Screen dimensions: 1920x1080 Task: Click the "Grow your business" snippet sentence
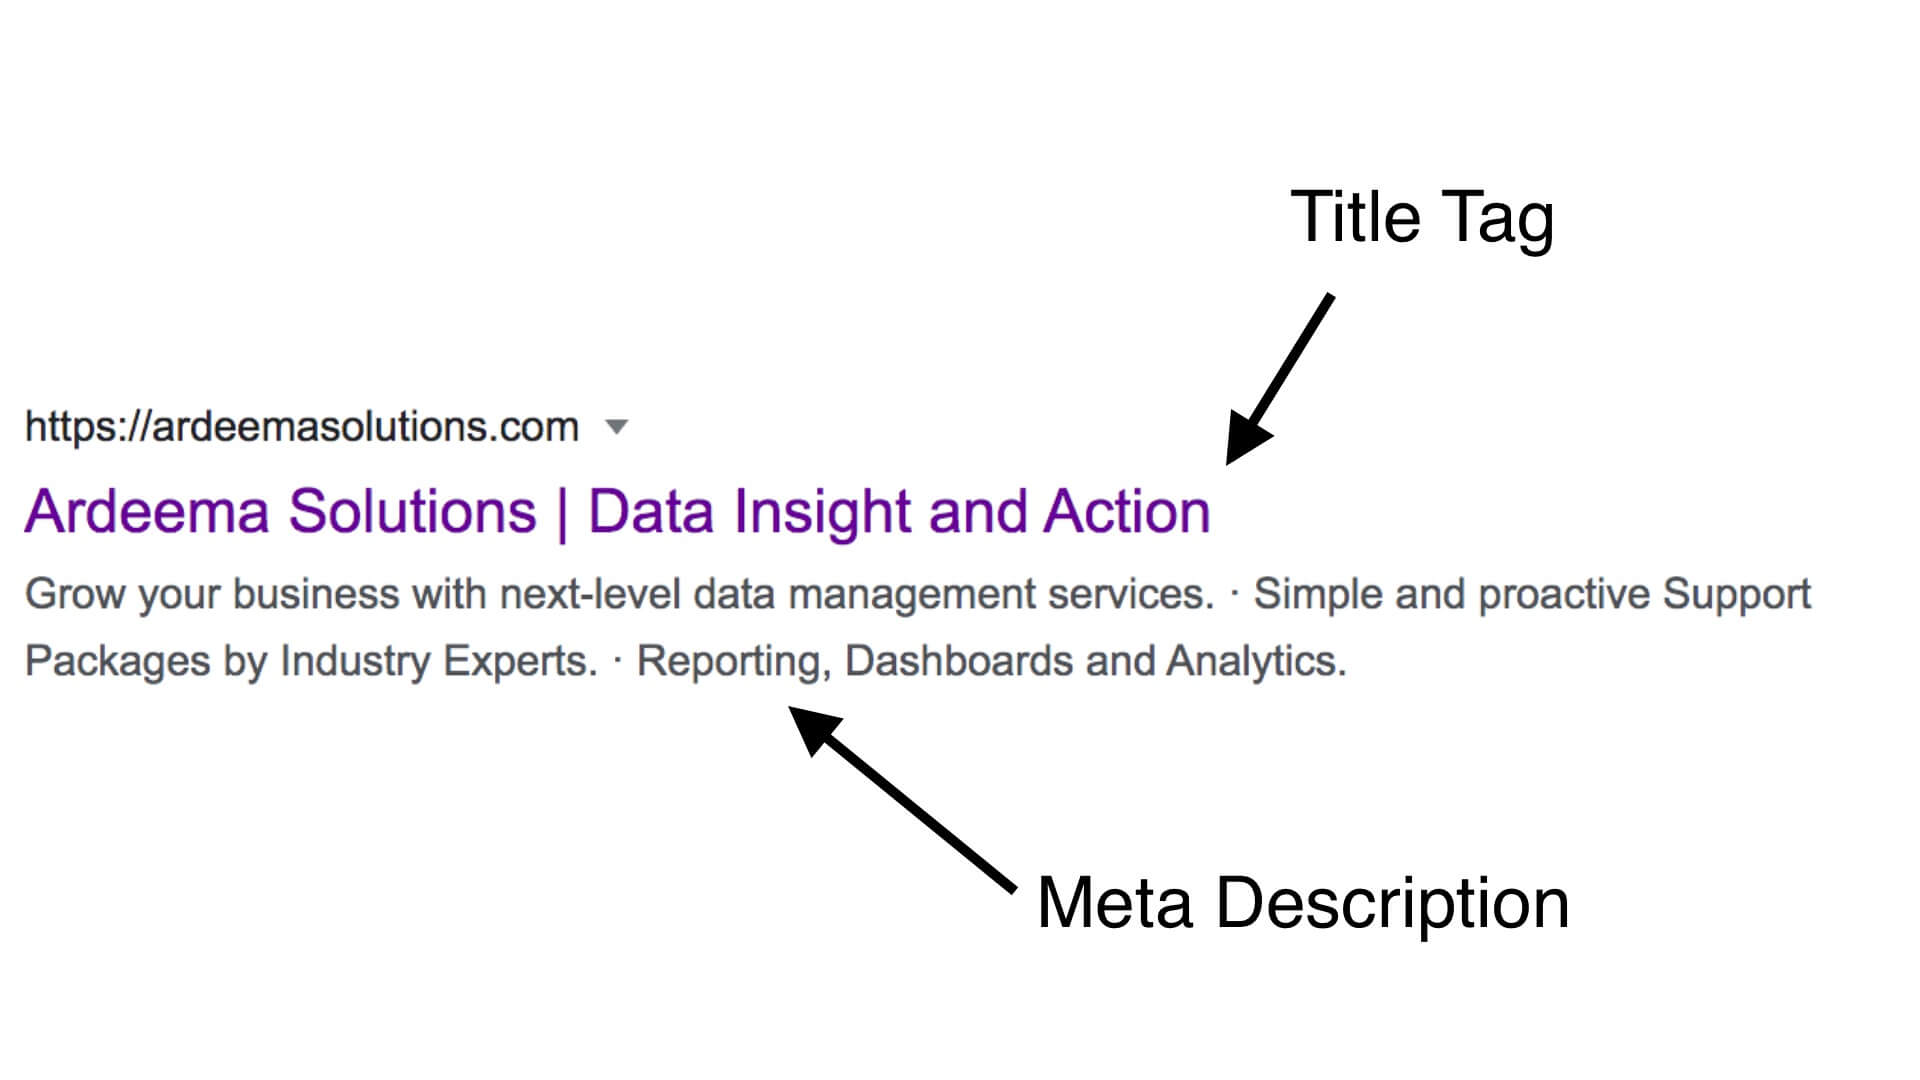(618, 595)
